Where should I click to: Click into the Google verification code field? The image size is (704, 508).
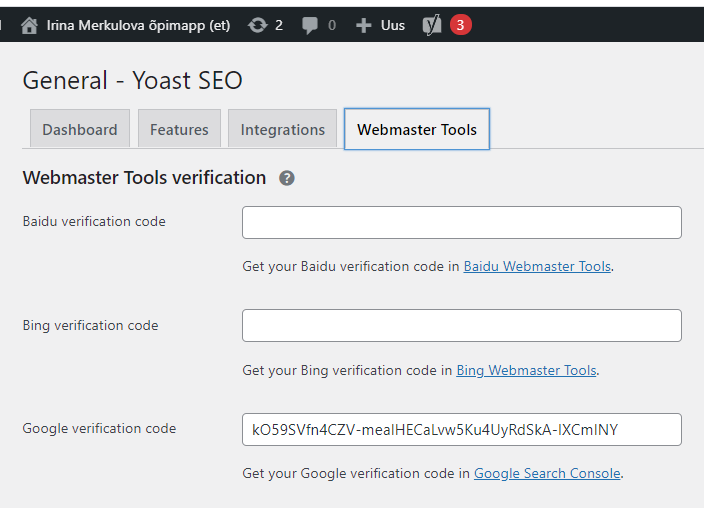(462, 429)
